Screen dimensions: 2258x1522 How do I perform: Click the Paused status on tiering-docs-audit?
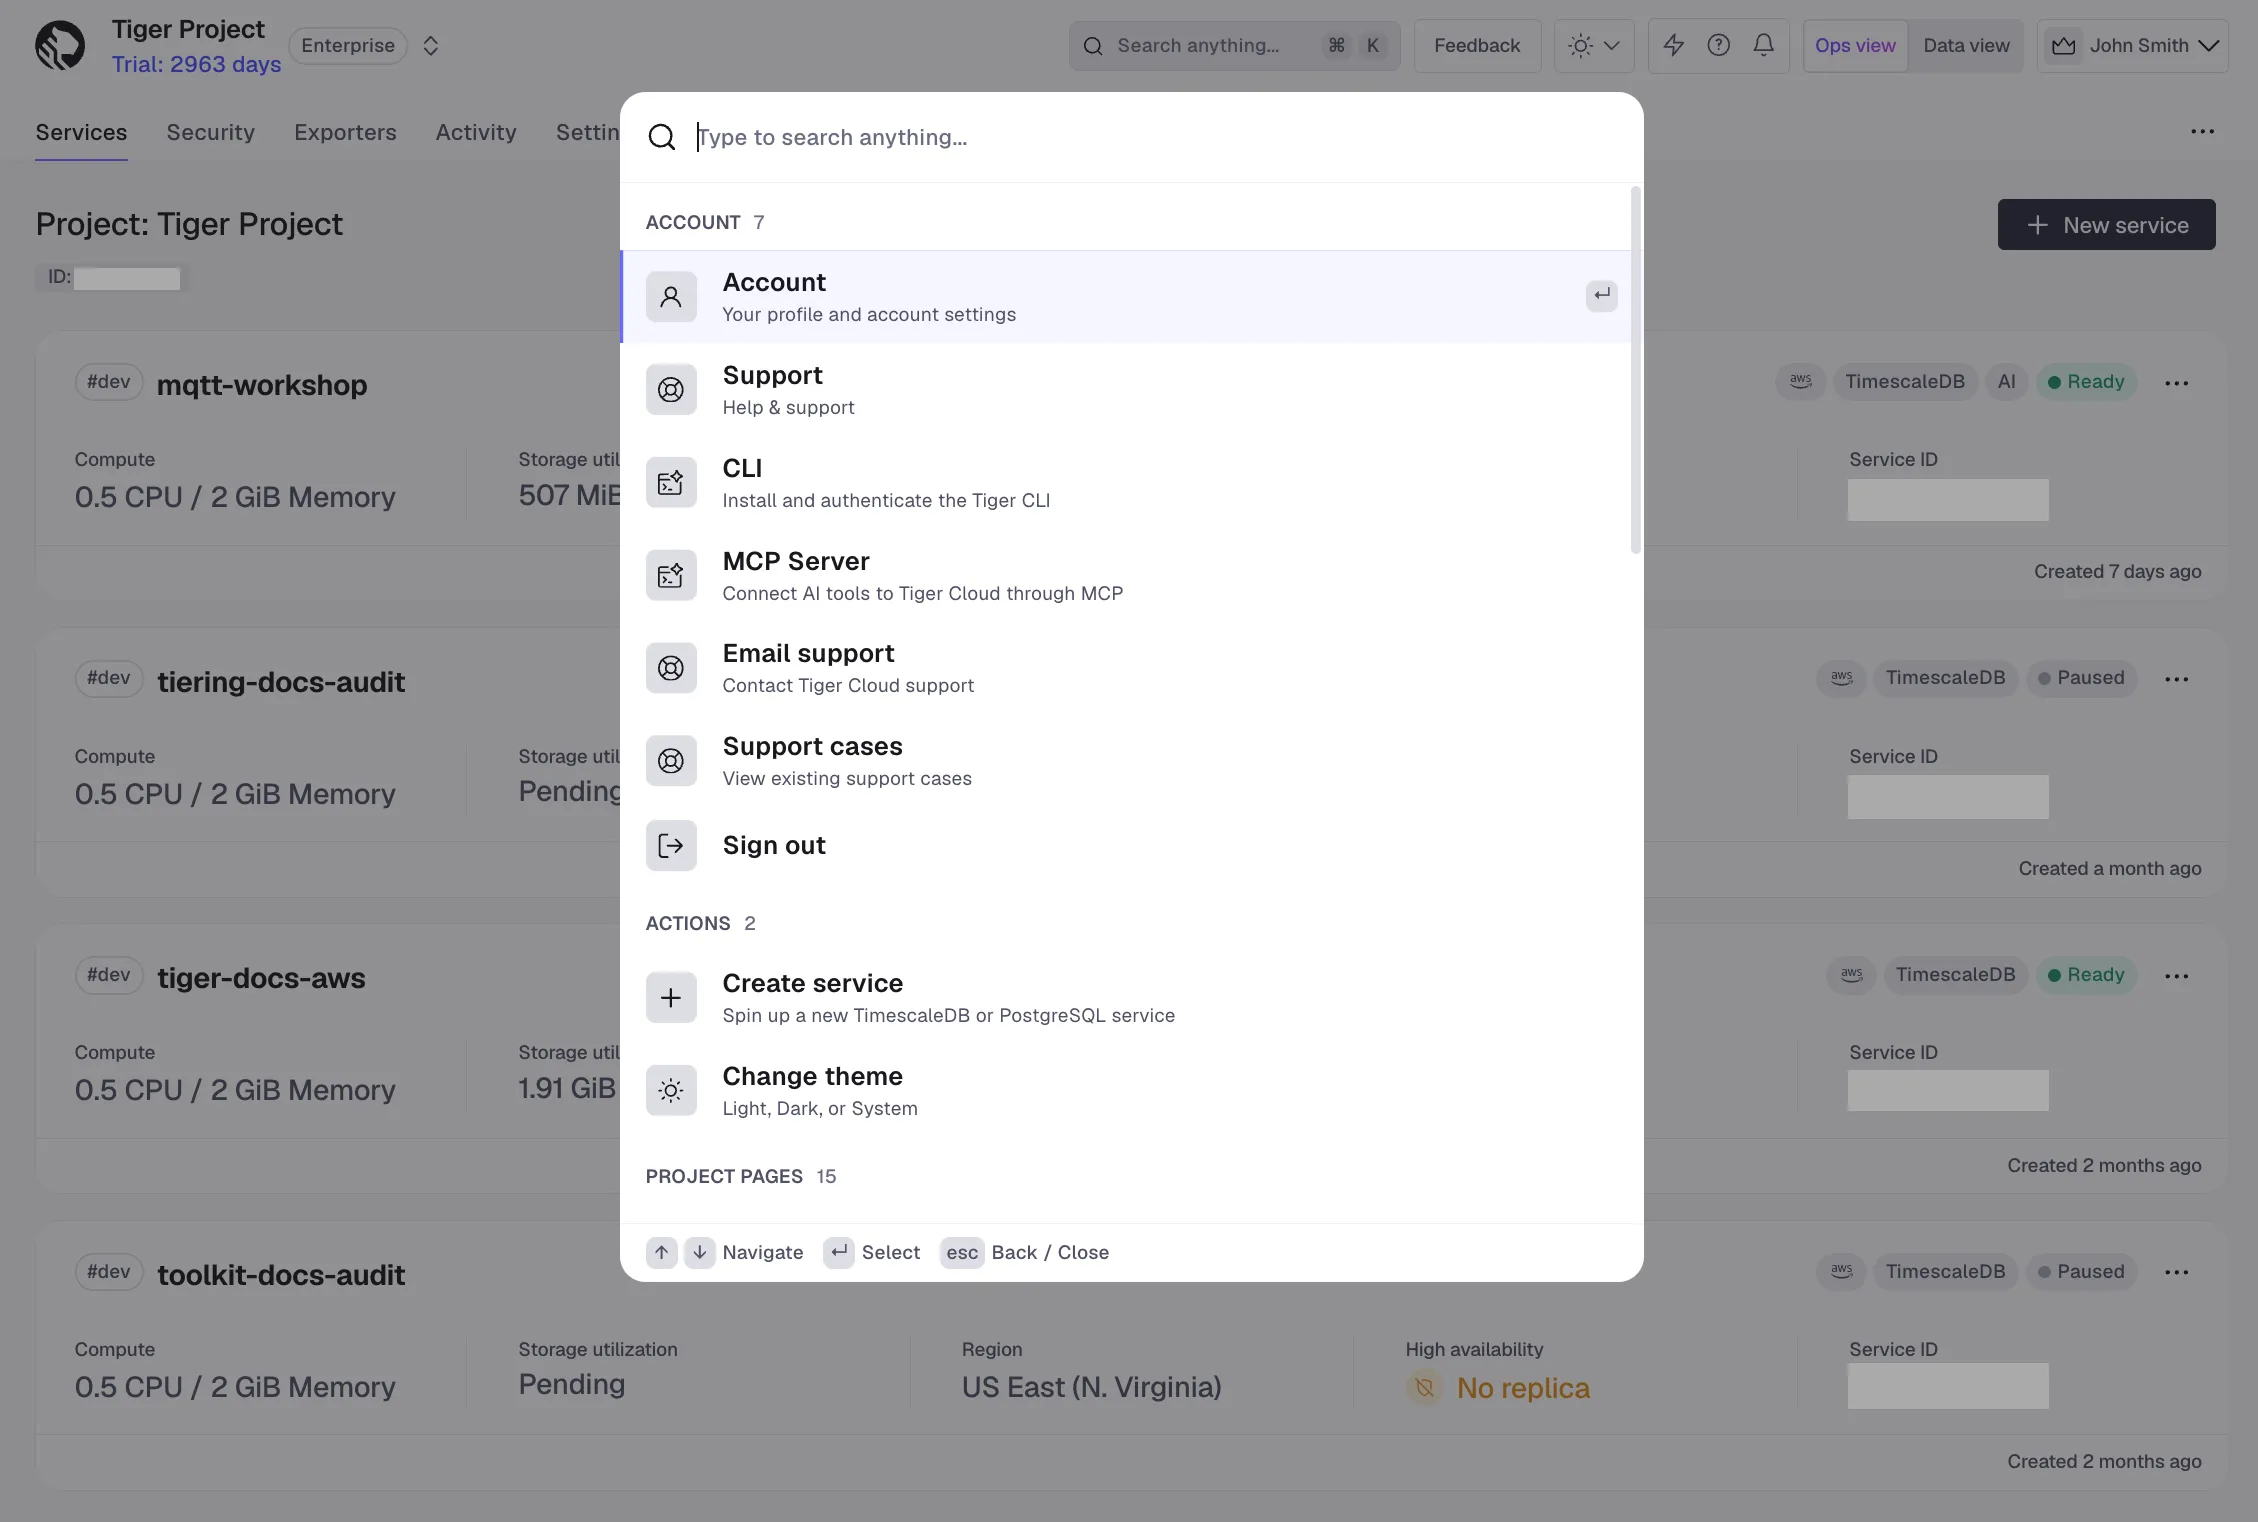[x=2081, y=678]
